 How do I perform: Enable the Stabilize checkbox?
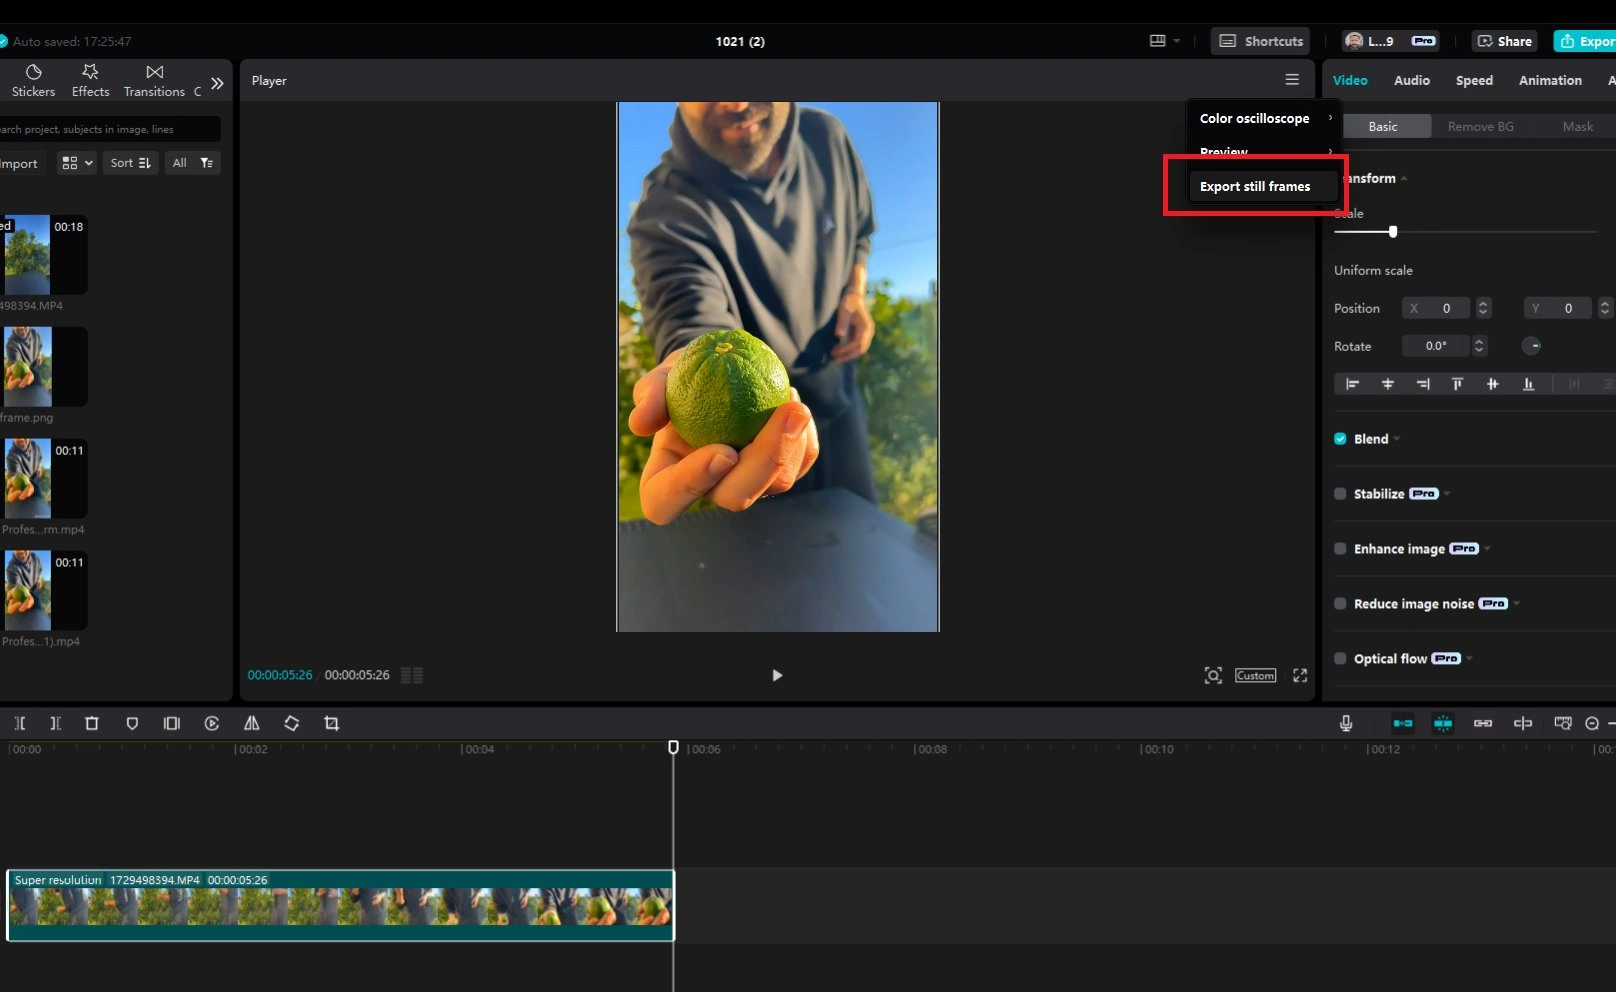[1340, 494]
